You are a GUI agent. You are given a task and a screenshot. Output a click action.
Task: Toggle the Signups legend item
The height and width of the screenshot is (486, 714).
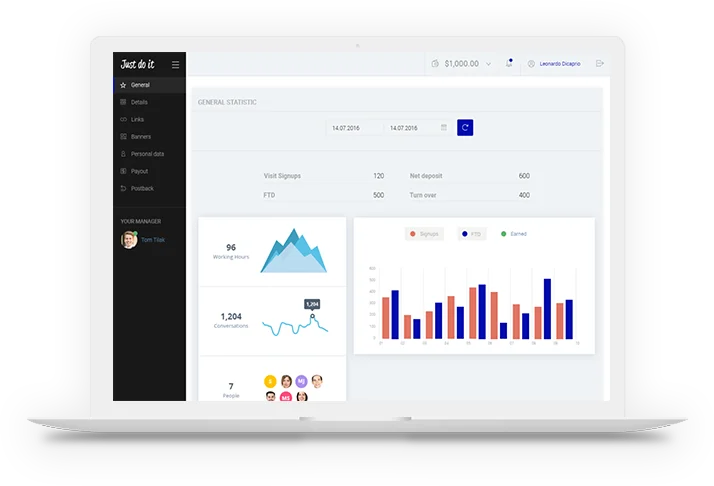(x=424, y=234)
